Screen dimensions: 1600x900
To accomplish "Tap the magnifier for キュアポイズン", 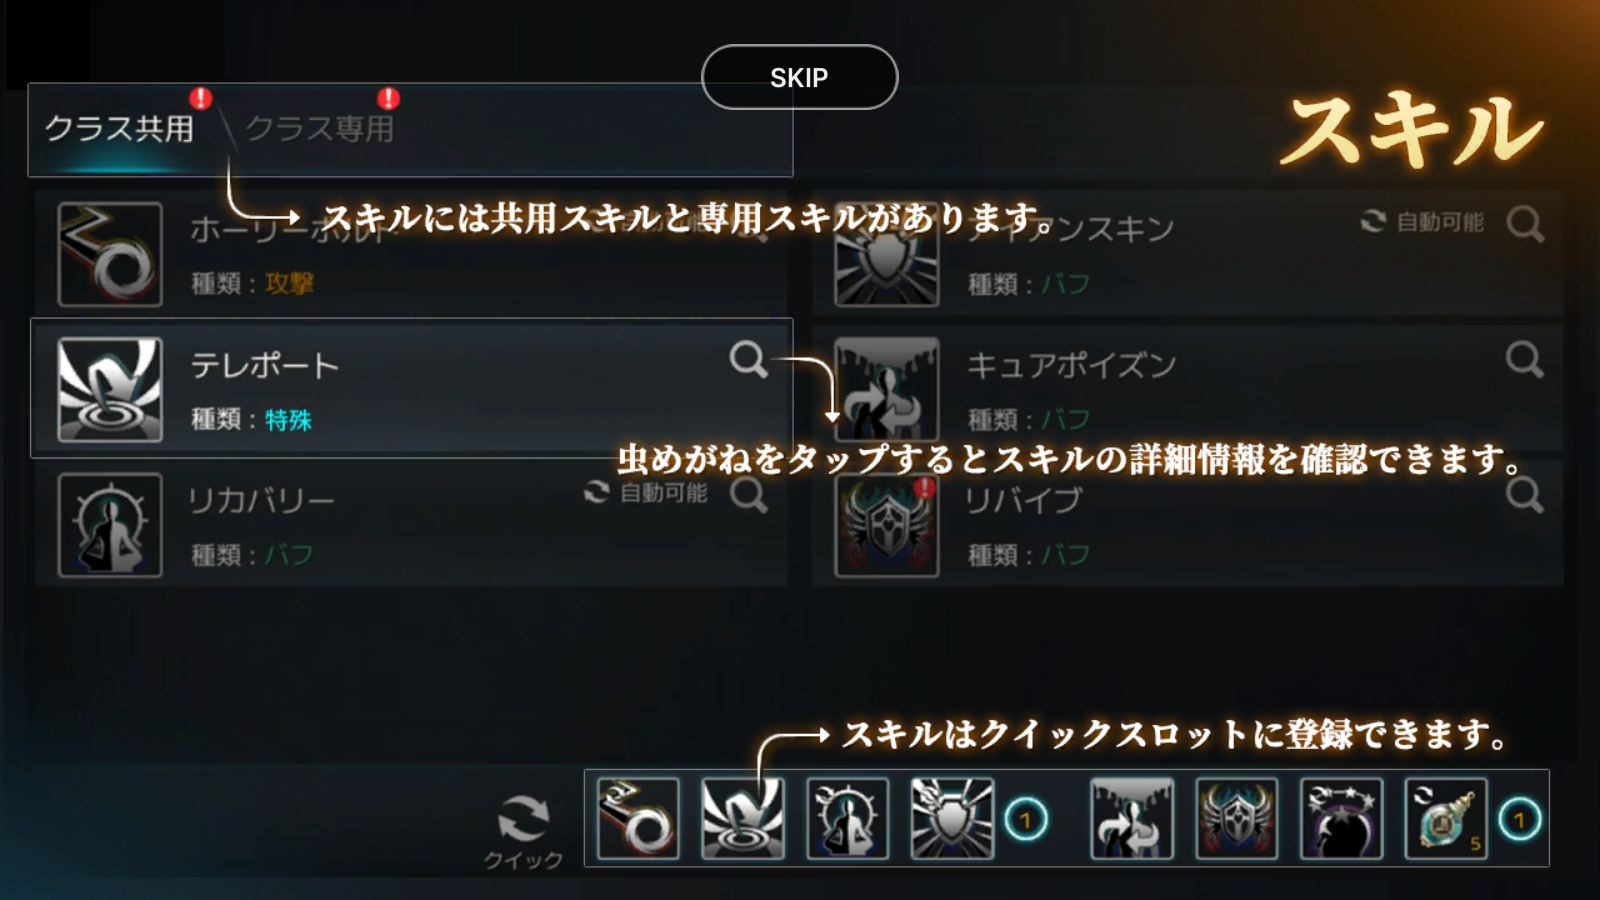I will click(1525, 359).
